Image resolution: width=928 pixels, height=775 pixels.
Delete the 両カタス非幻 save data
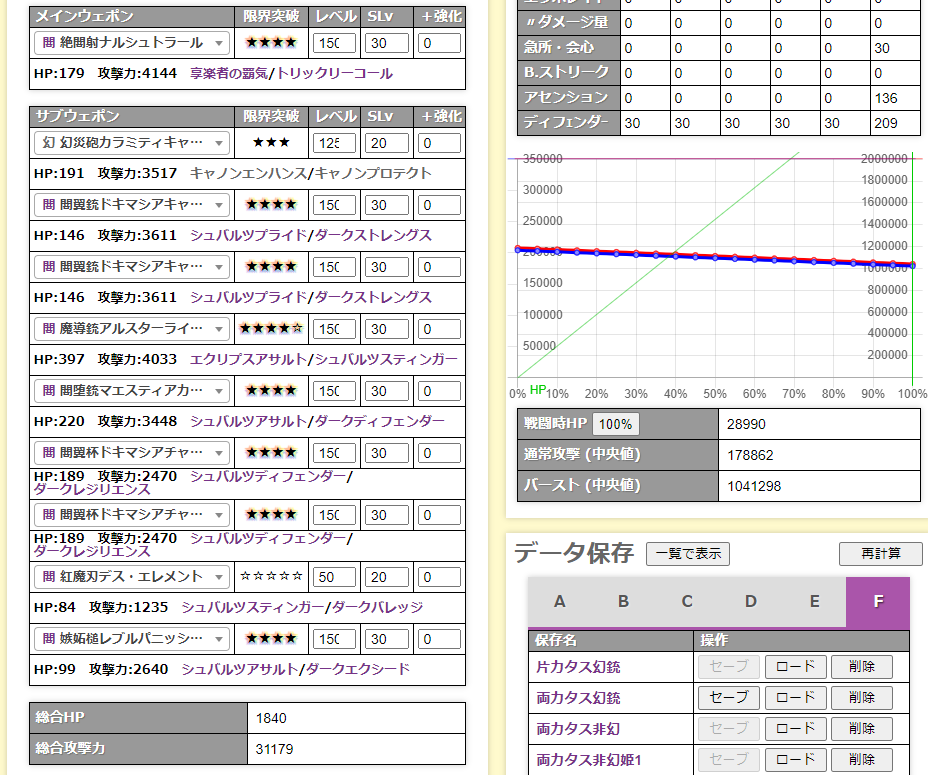click(862, 728)
